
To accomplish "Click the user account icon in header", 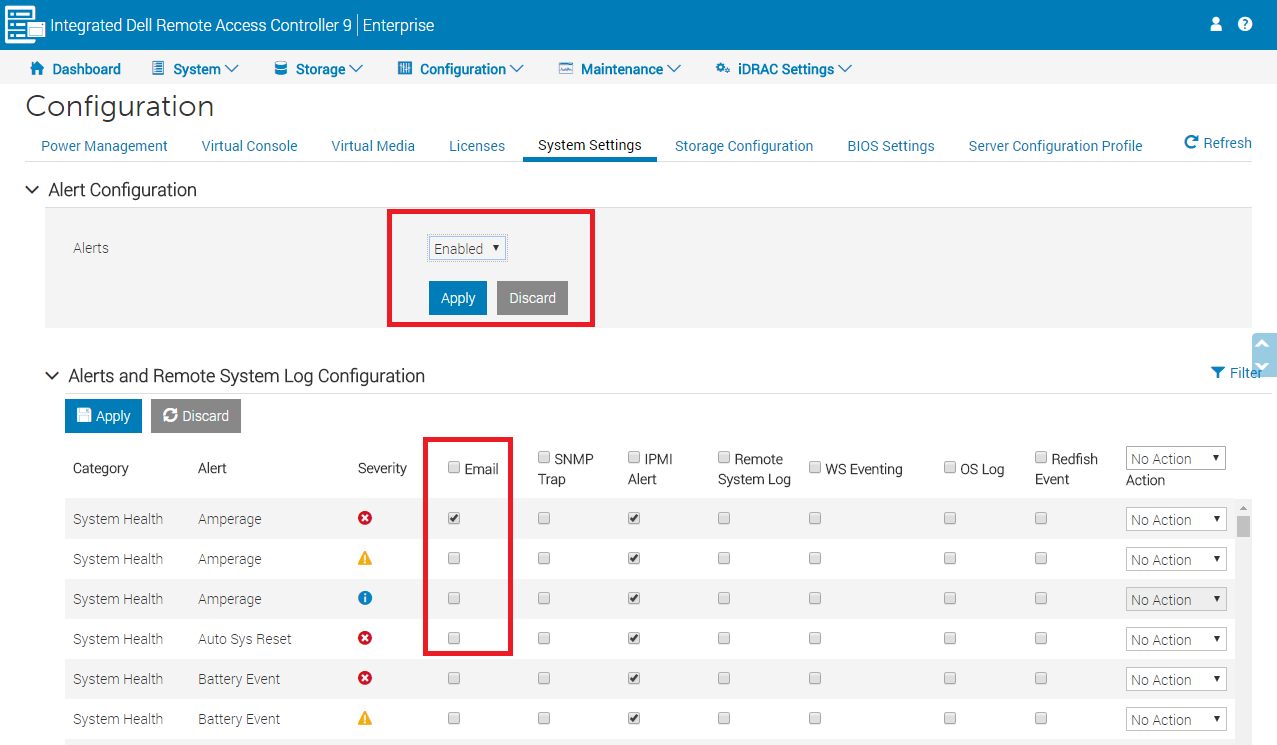I will [x=1216, y=24].
